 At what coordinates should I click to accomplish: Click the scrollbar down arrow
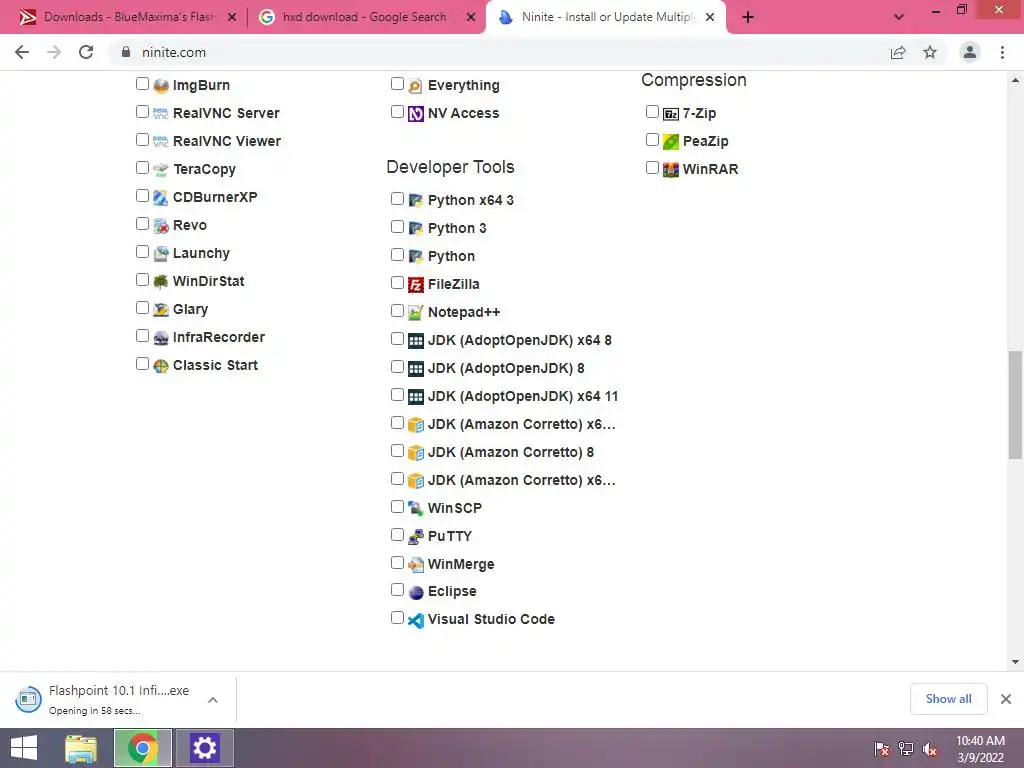click(x=1015, y=662)
